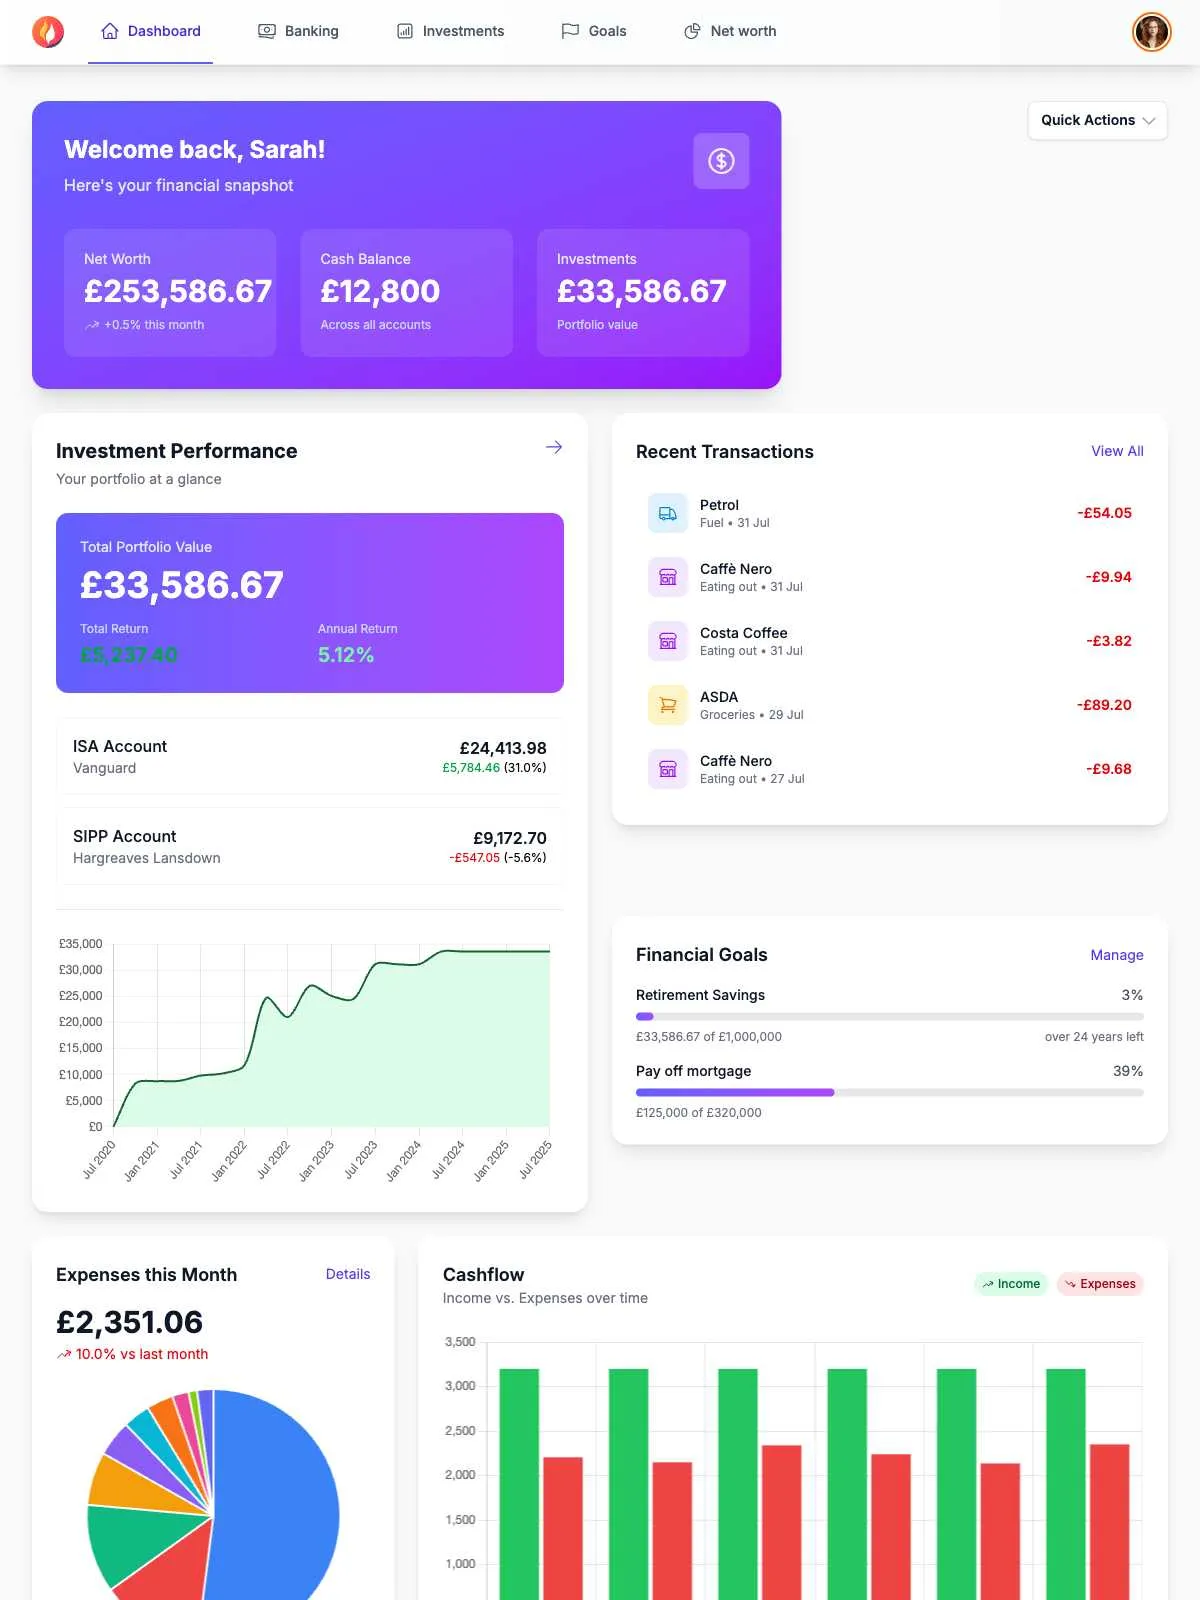This screenshot has height=1600, width=1200.
Task: Open expenses Details link
Action: (x=348, y=1274)
